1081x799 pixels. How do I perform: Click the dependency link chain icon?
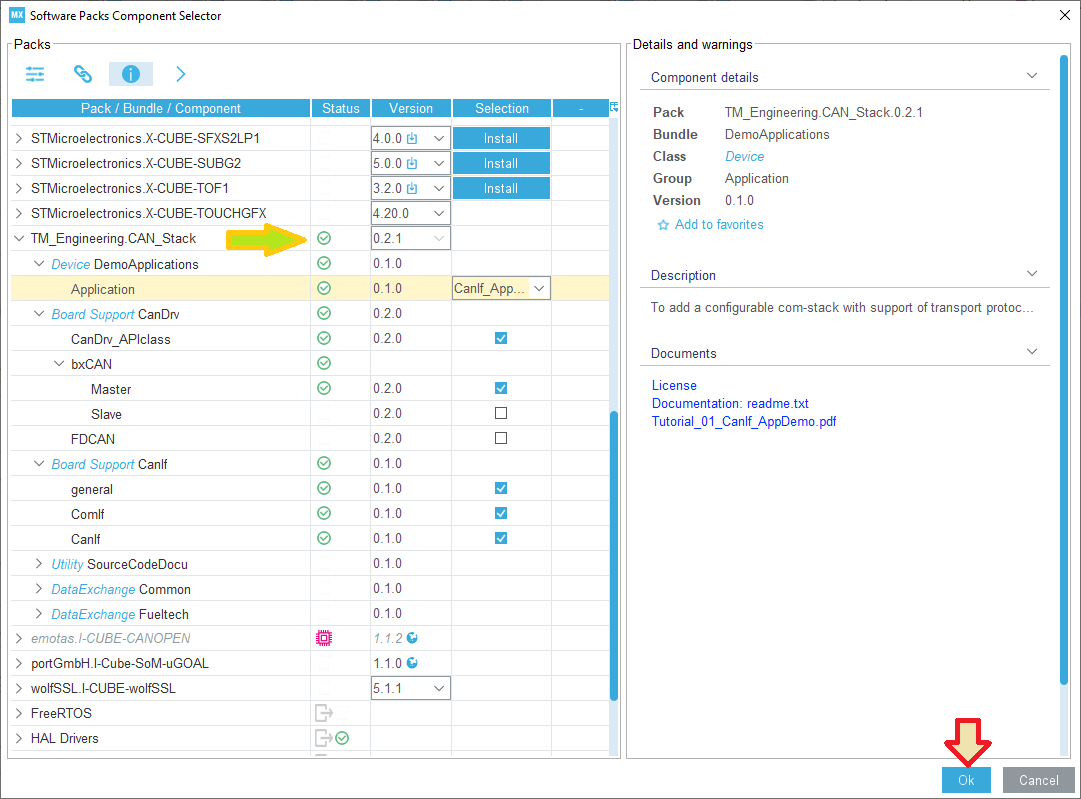(83, 74)
